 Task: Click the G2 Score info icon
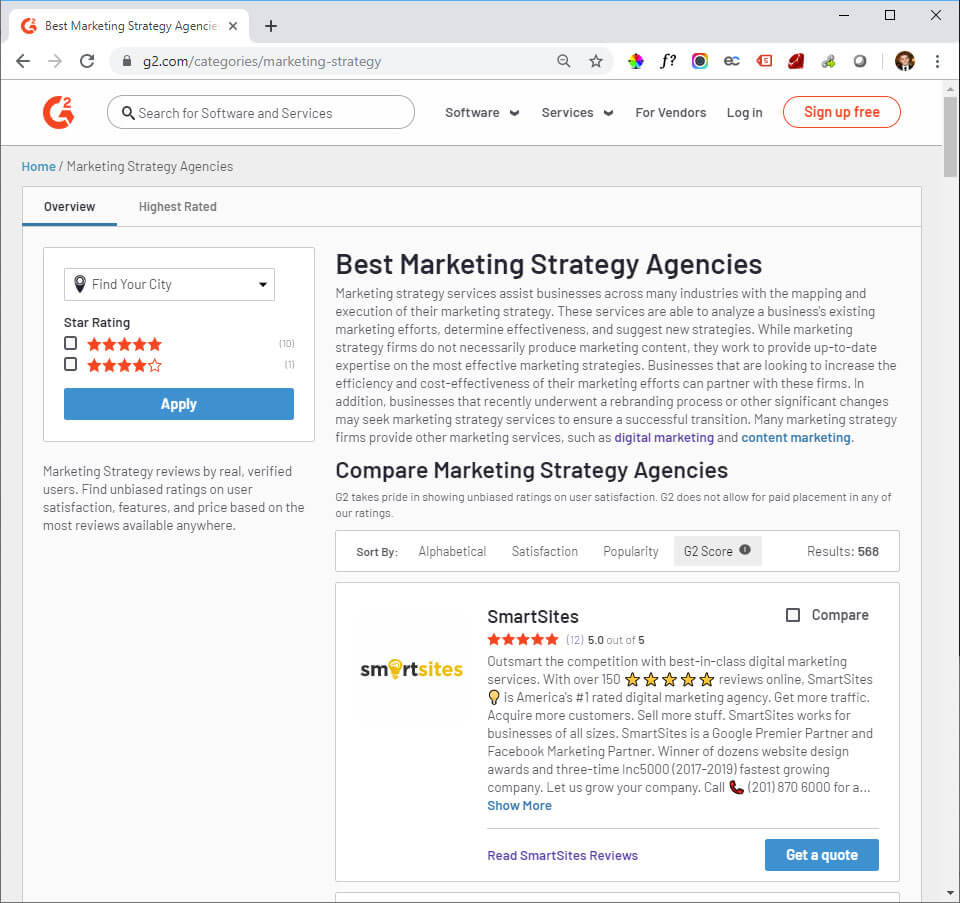(x=744, y=550)
